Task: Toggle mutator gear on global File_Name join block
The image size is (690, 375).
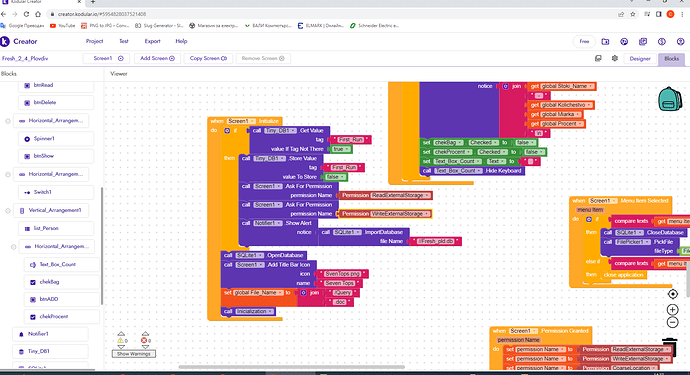Action: point(304,293)
